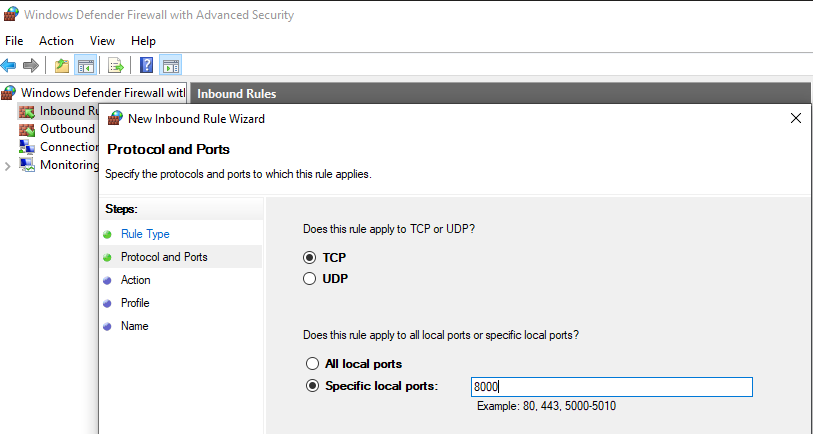Image resolution: width=813 pixels, height=434 pixels.
Task: Choose the TCP protocol radio button
Action: click(x=310, y=258)
